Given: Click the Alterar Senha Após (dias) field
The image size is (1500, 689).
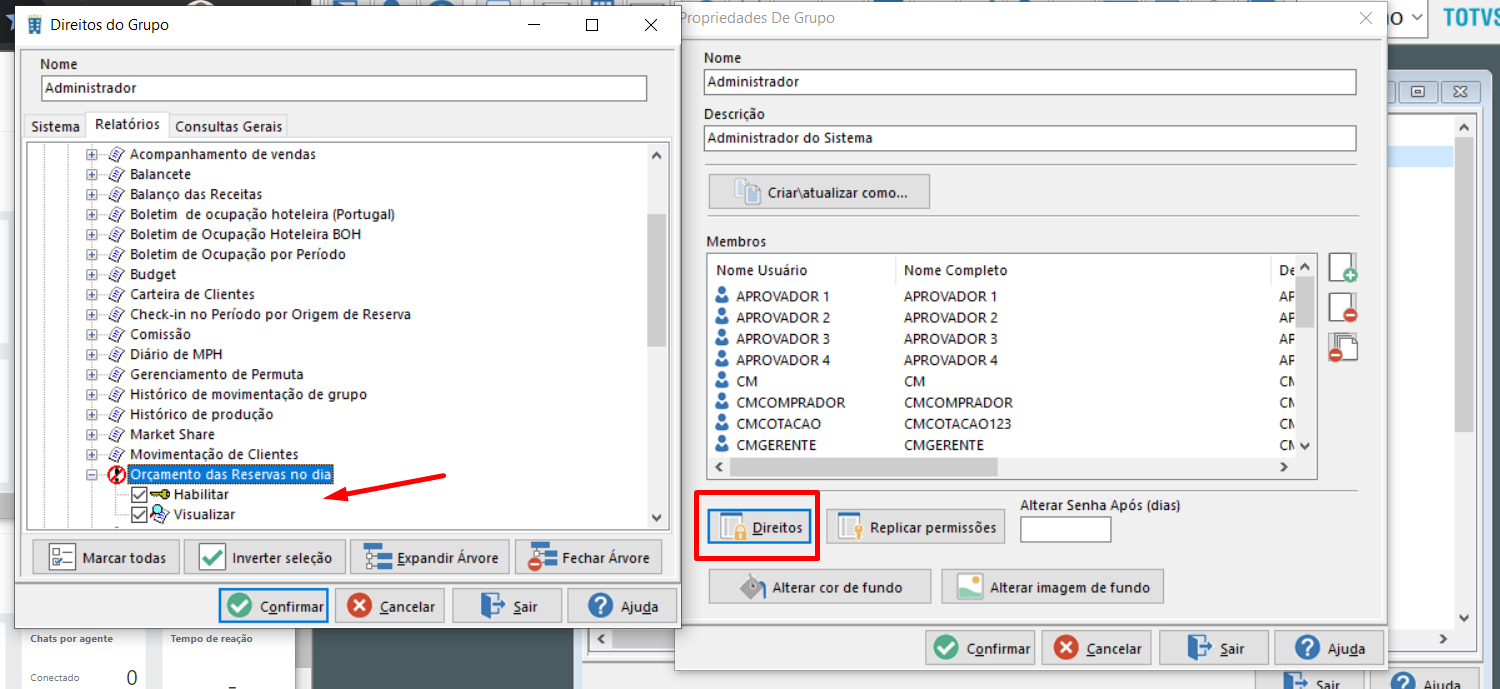Looking at the screenshot, I should click(x=1065, y=530).
